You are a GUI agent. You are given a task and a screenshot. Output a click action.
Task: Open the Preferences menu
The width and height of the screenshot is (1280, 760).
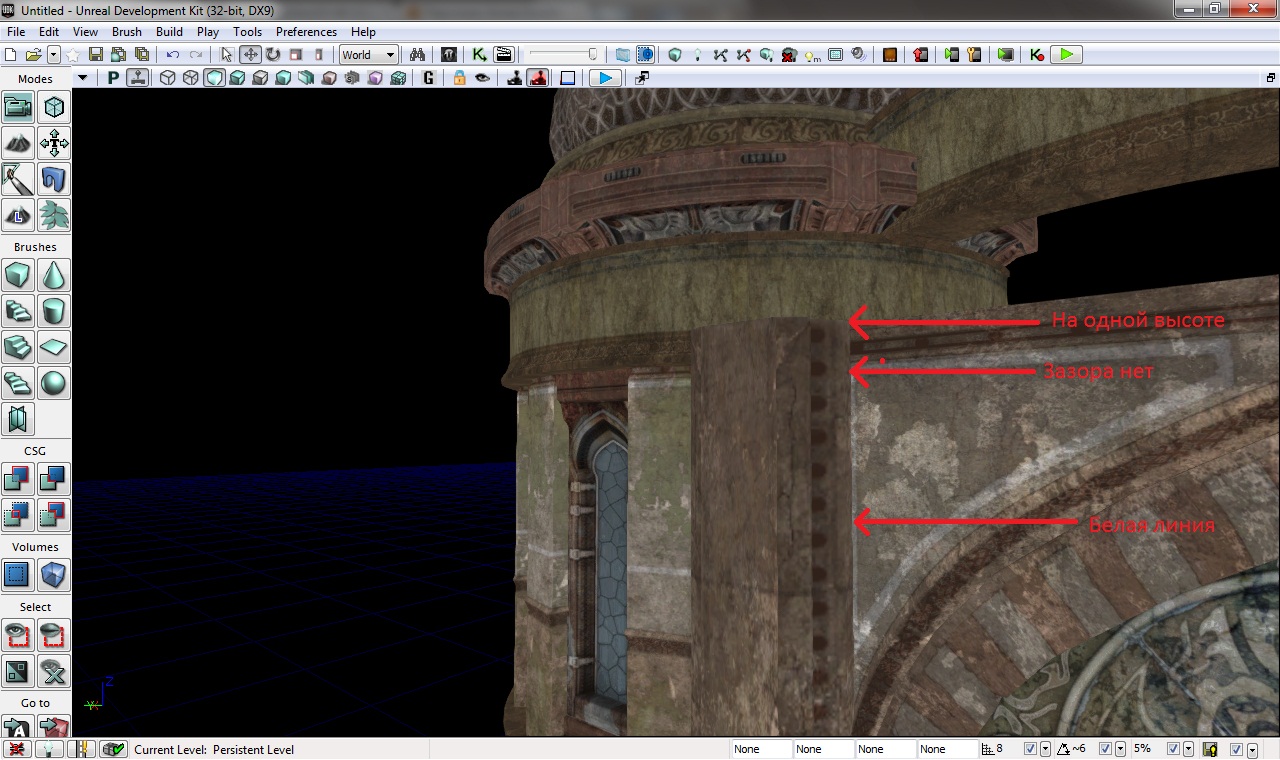(x=306, y=32)
